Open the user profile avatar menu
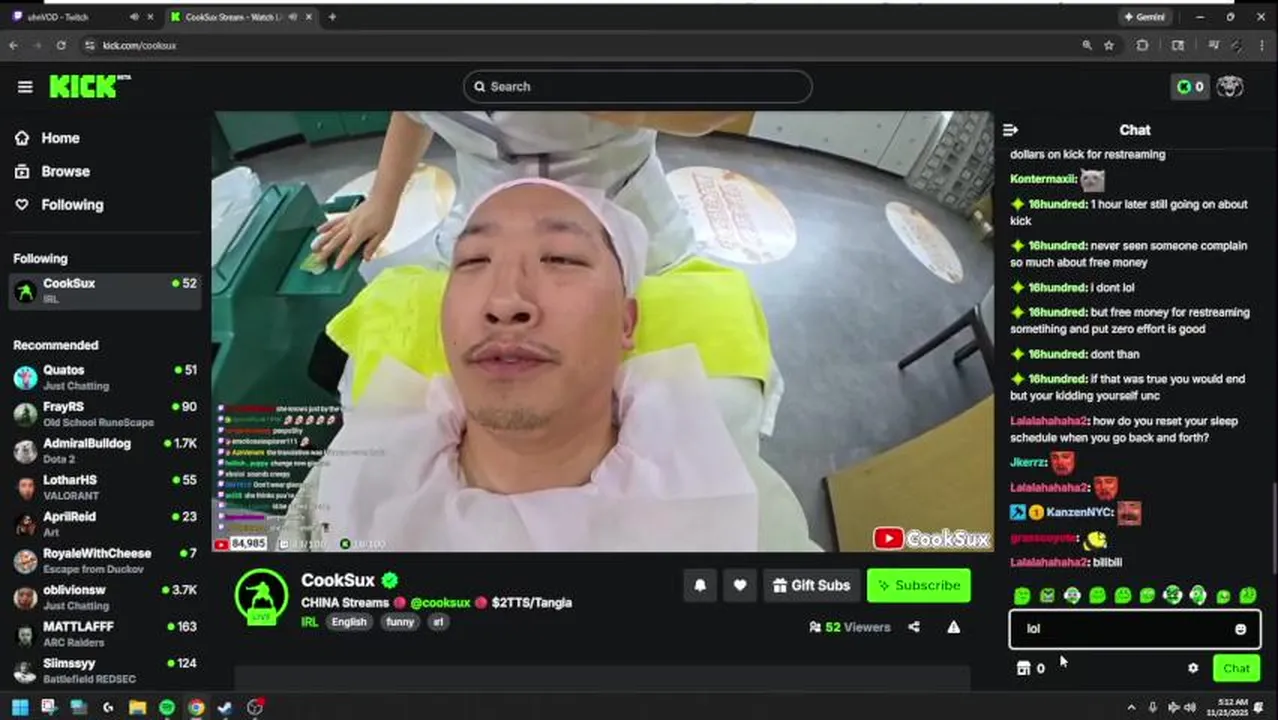The width and height of the screenshot is (1278, 720). (x=1230, y=87)
